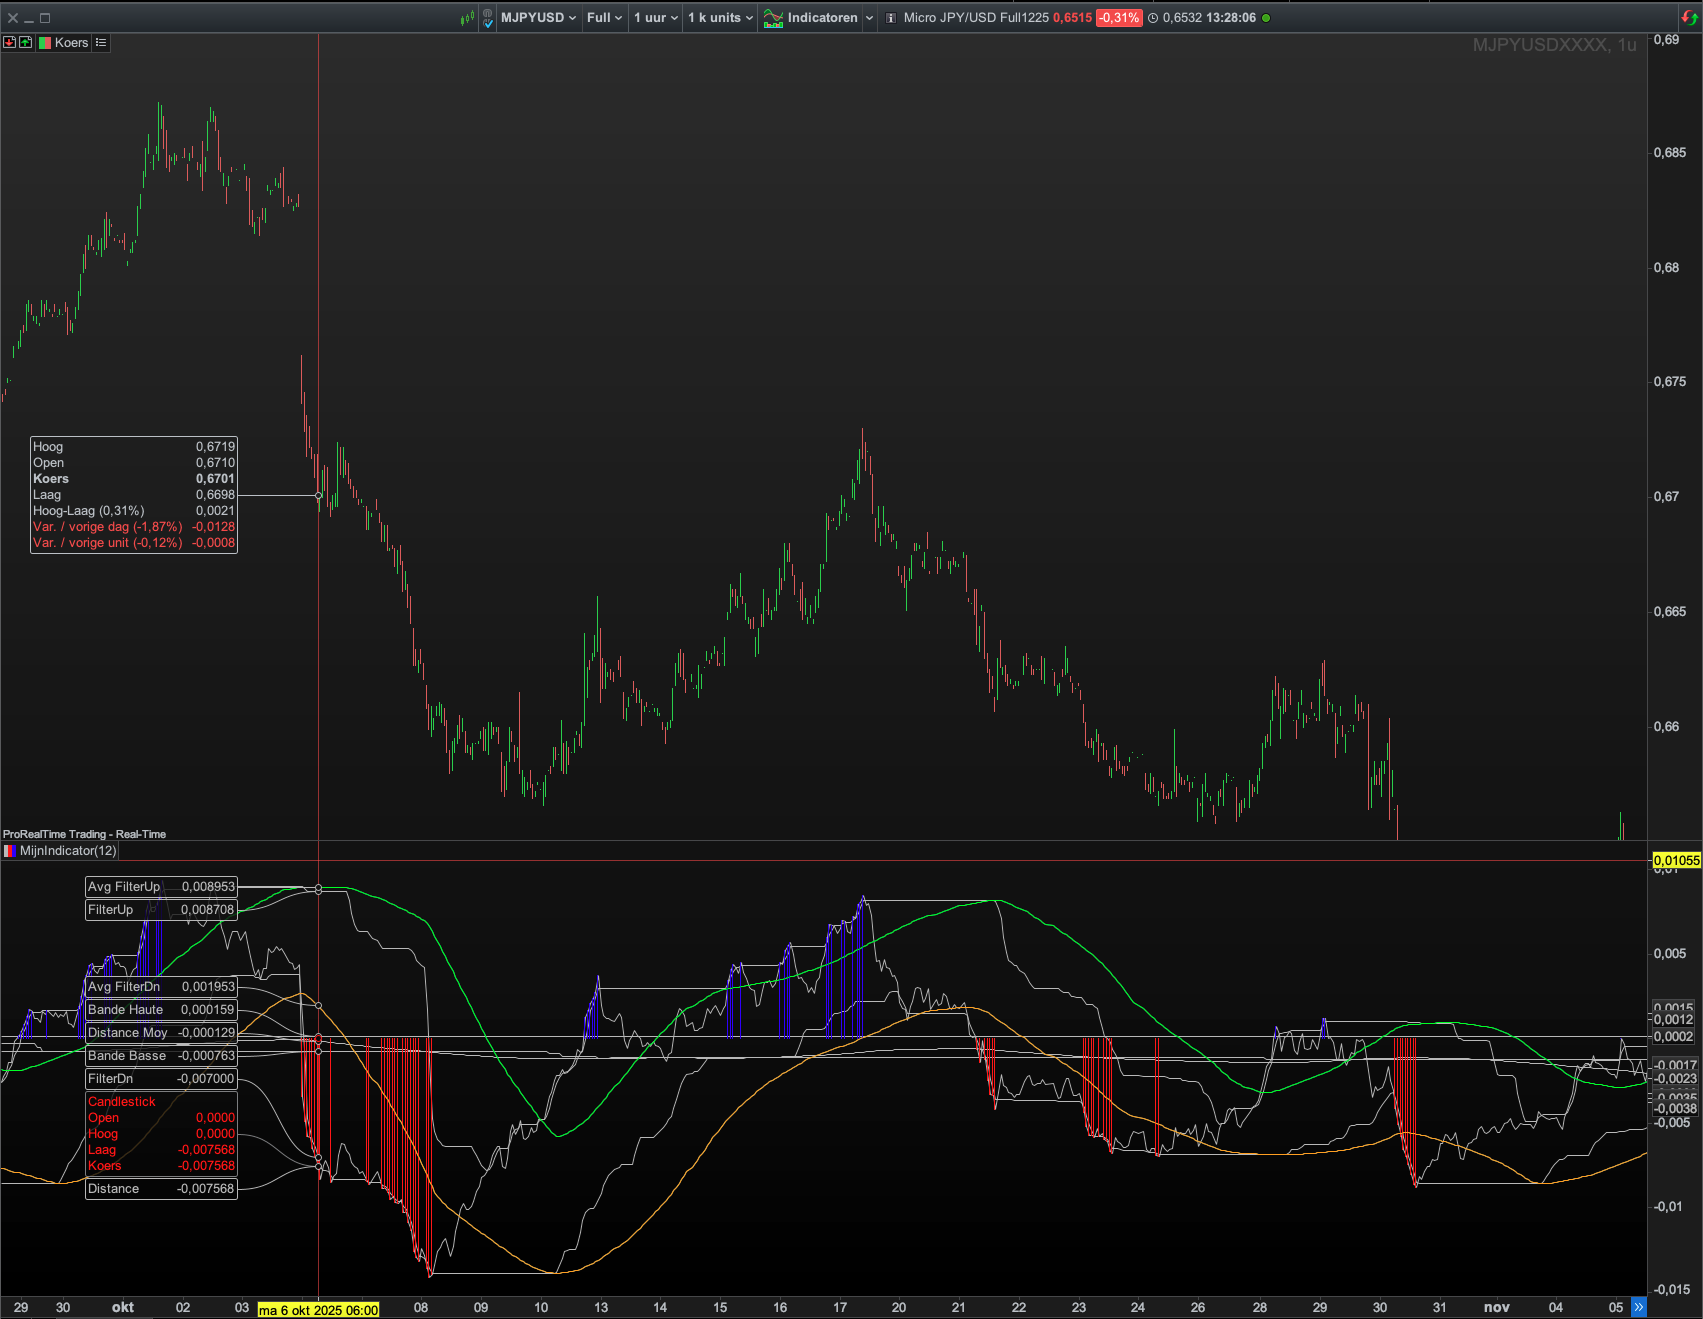Click the MJPYUSDXXXX, 1u chart label

(x=1555, y=45)
